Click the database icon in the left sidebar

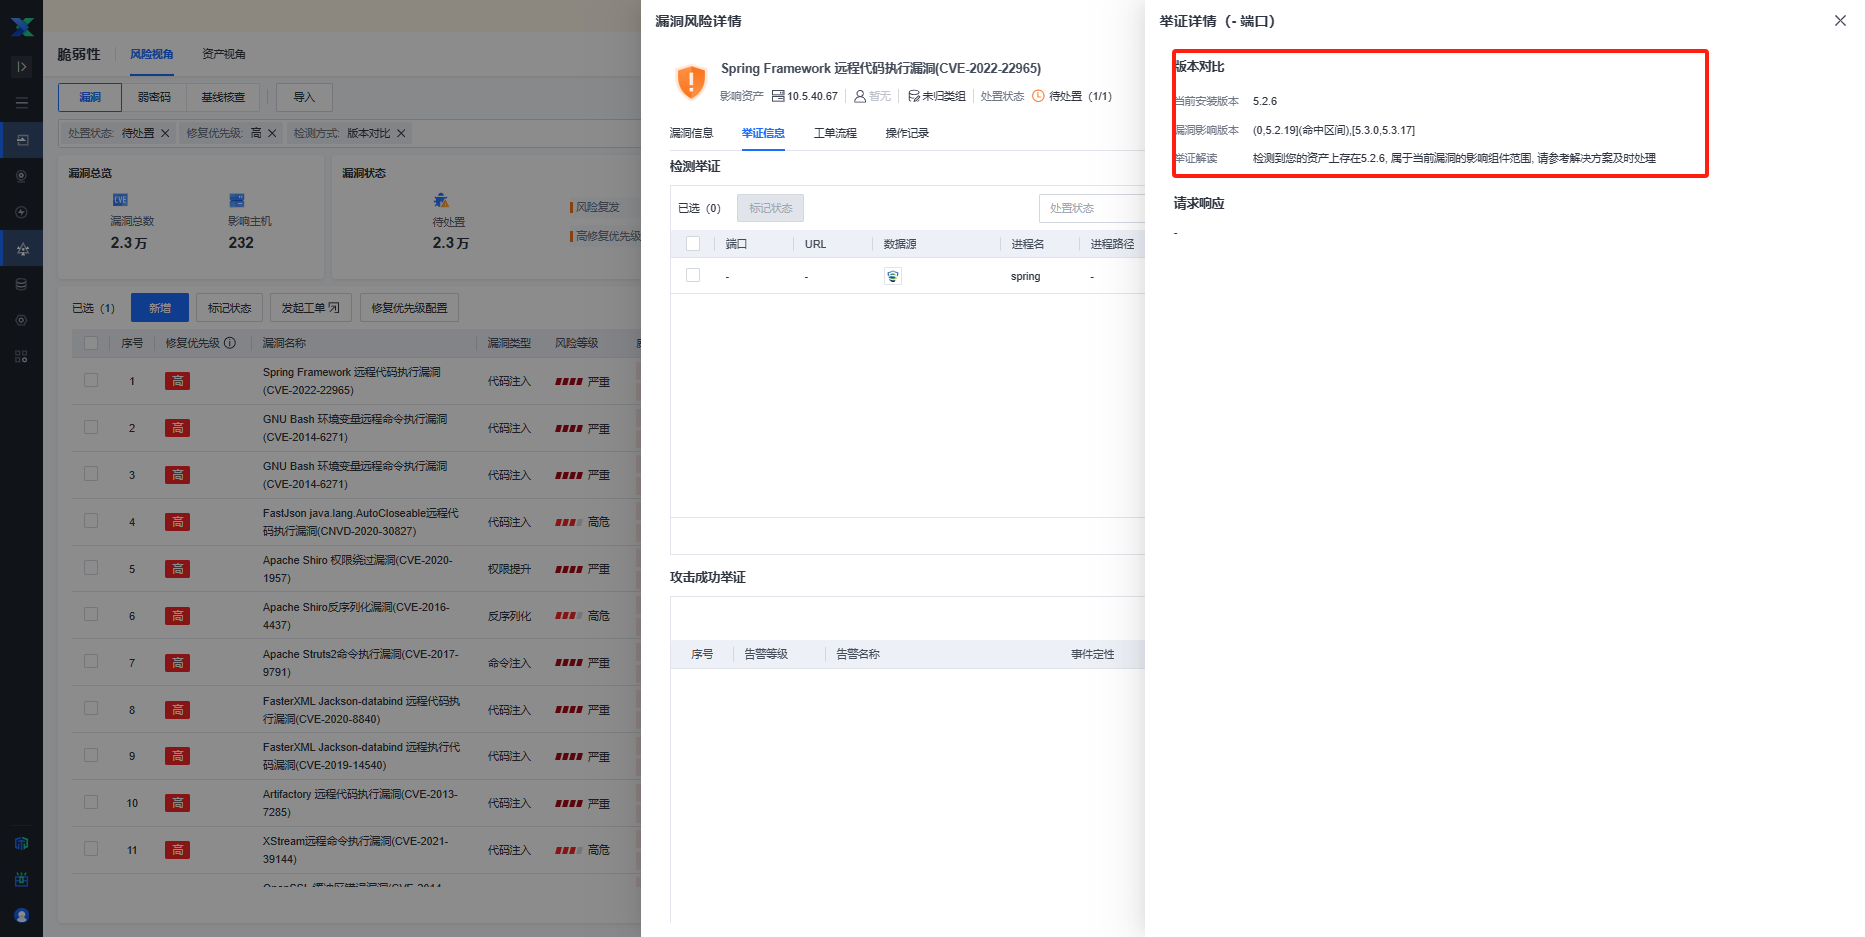pos(22,284)
